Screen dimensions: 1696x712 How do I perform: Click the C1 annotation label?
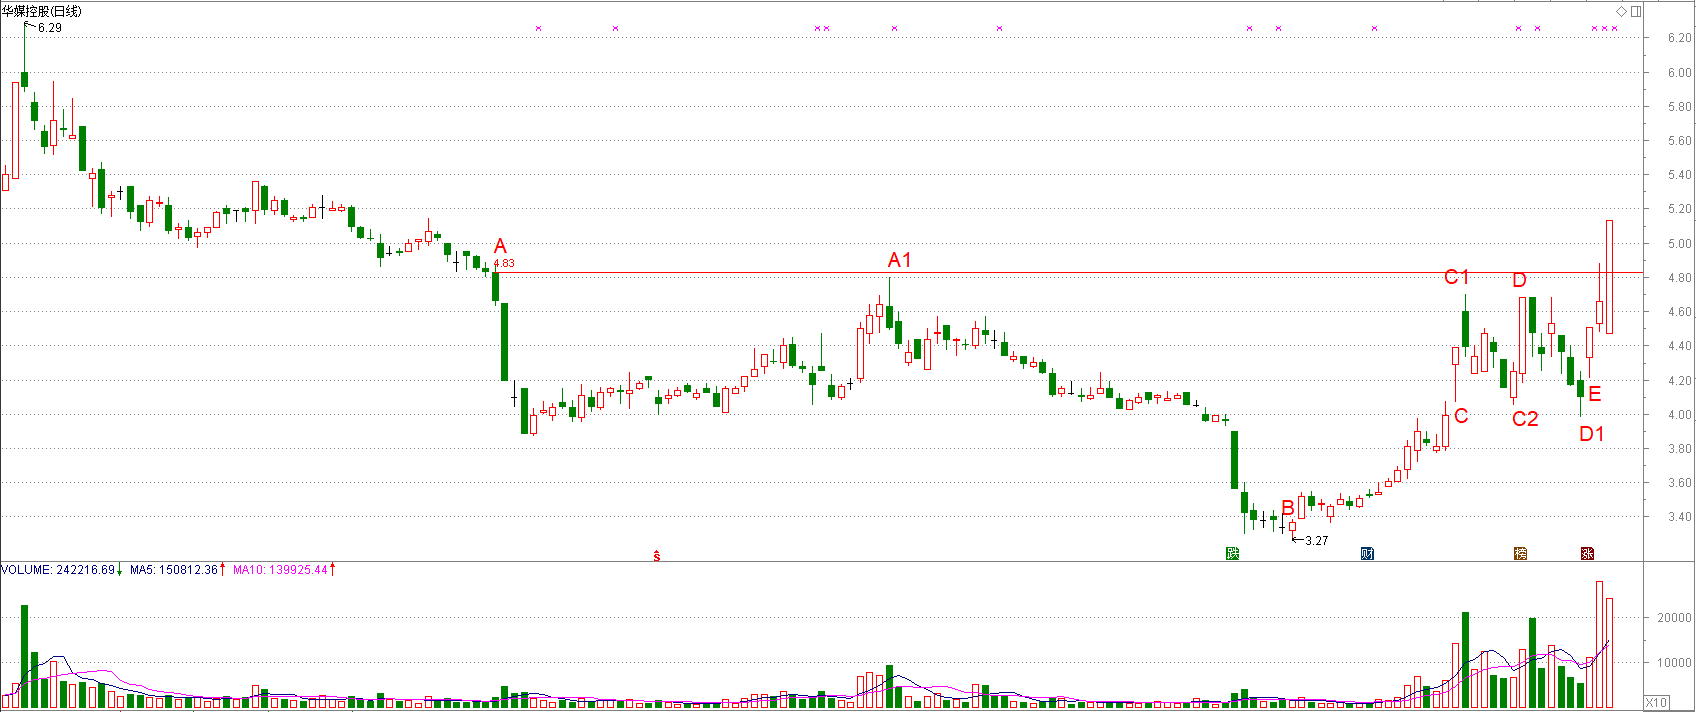coord(1457,277)
